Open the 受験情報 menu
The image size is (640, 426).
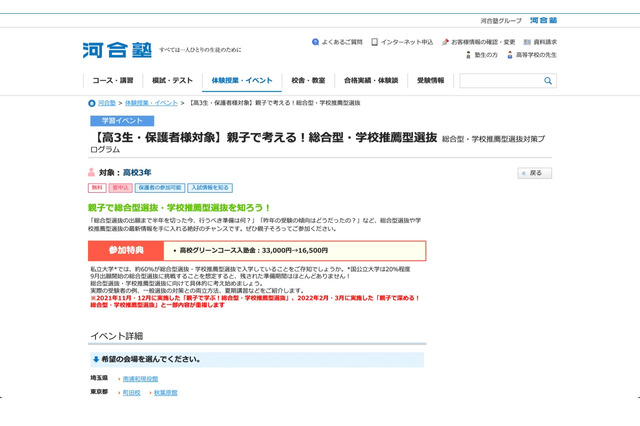431,80
